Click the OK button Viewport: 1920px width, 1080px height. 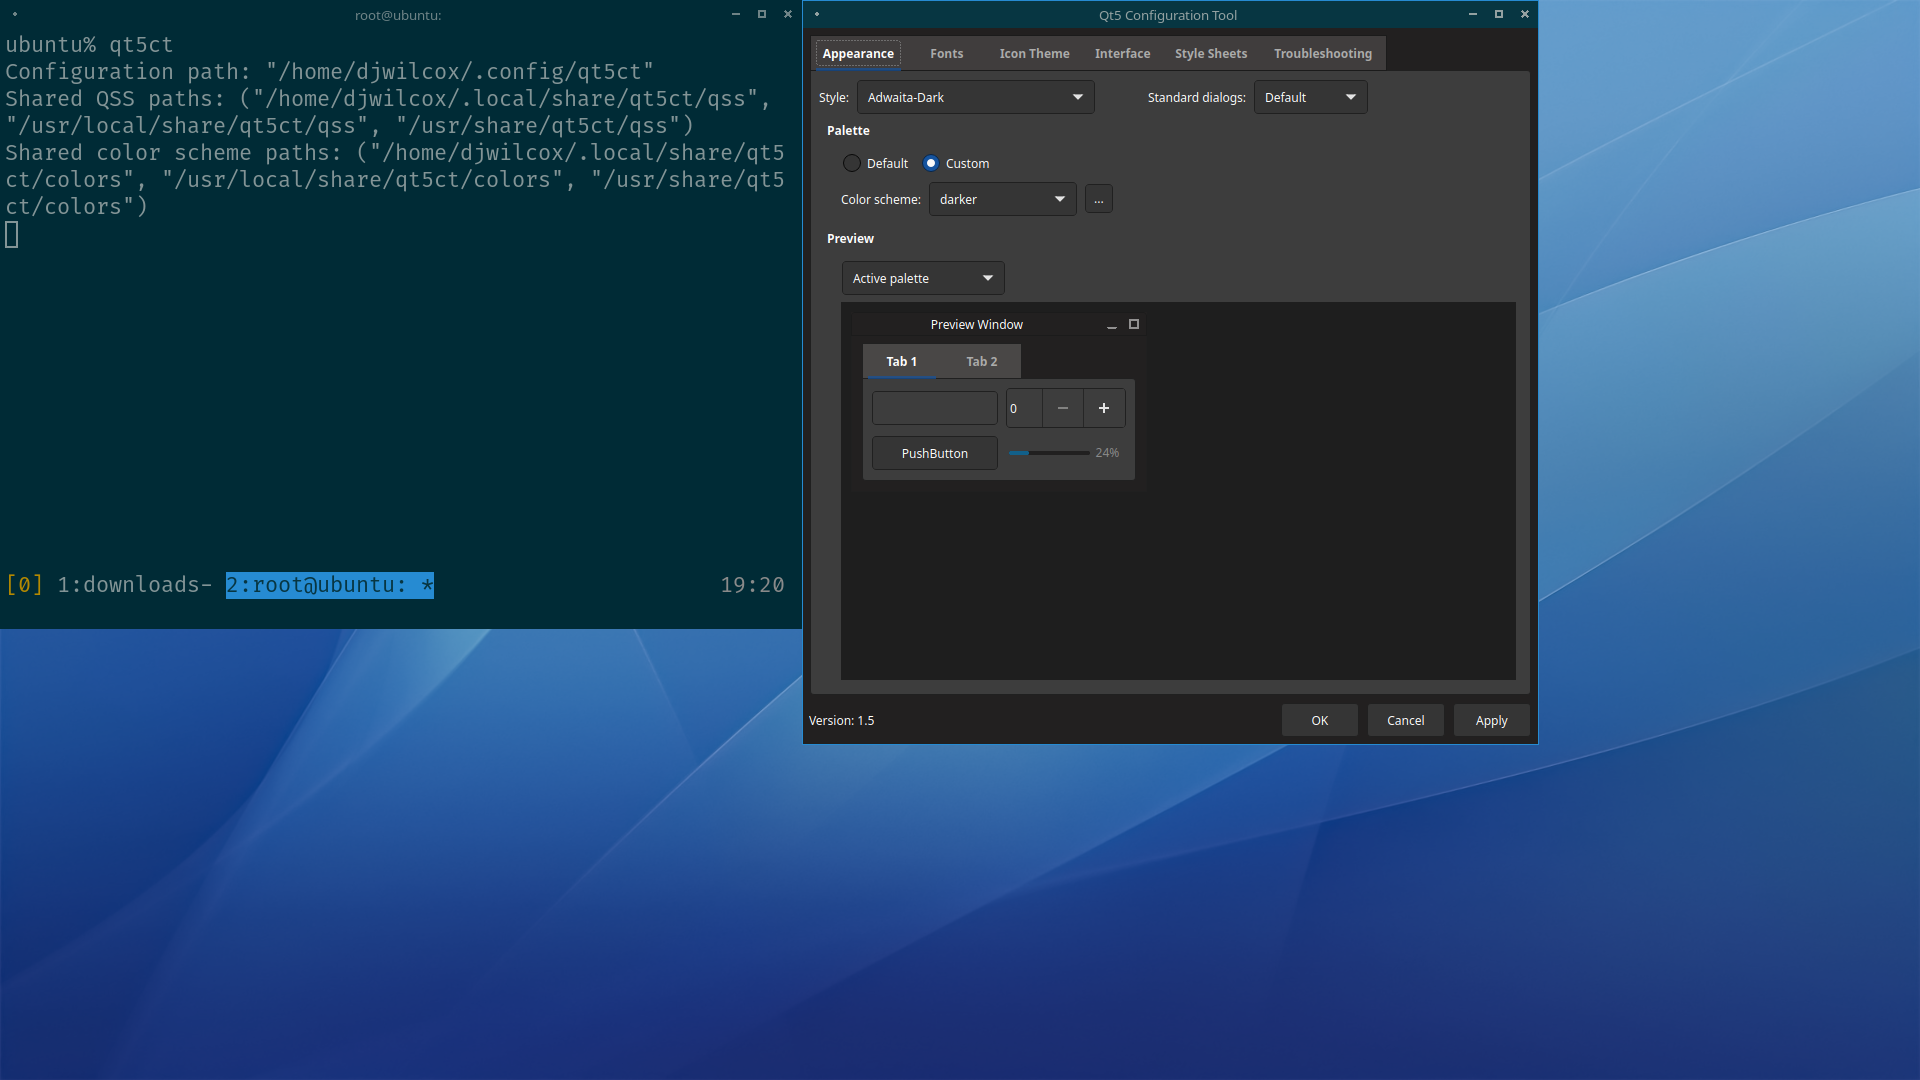pos(1319,720)
